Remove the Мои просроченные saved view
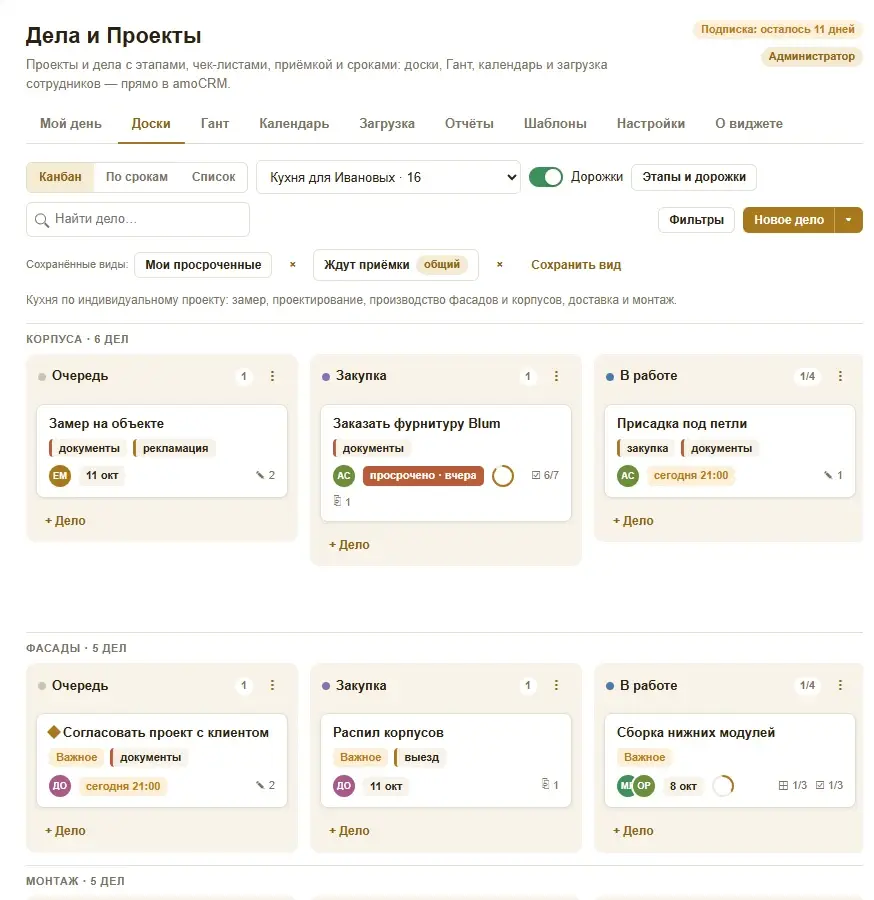This screenshot has height=900, width=874. [293, 265]
